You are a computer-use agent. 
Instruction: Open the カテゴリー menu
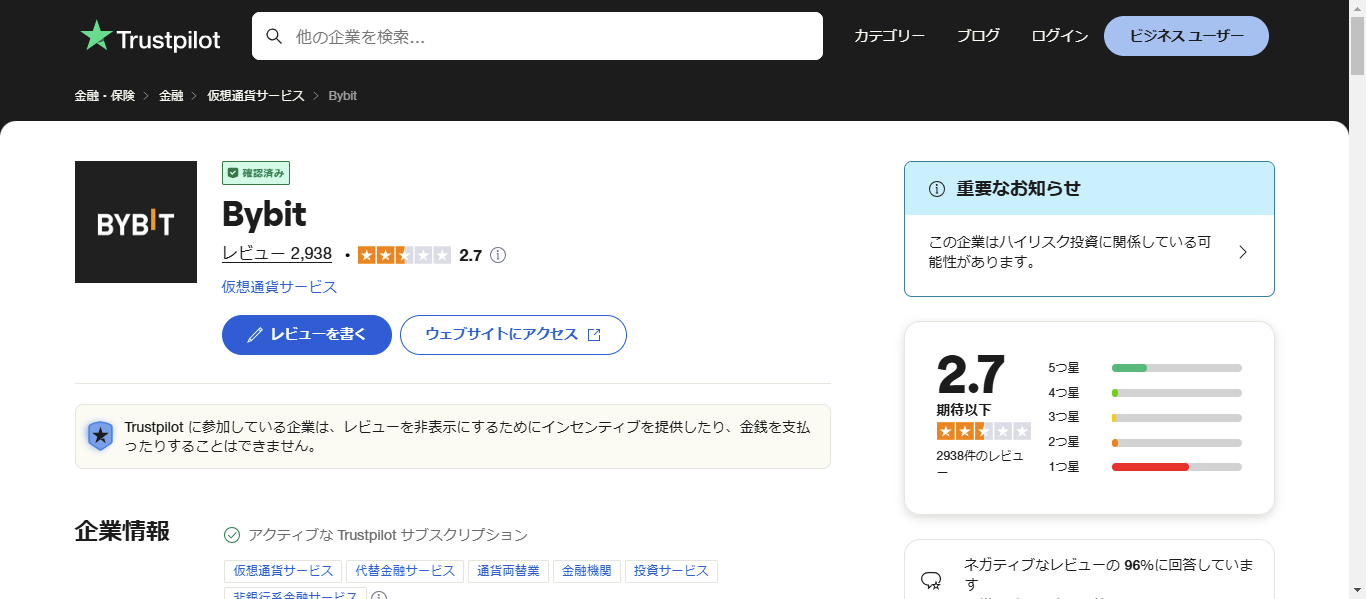tap(889, 35)
